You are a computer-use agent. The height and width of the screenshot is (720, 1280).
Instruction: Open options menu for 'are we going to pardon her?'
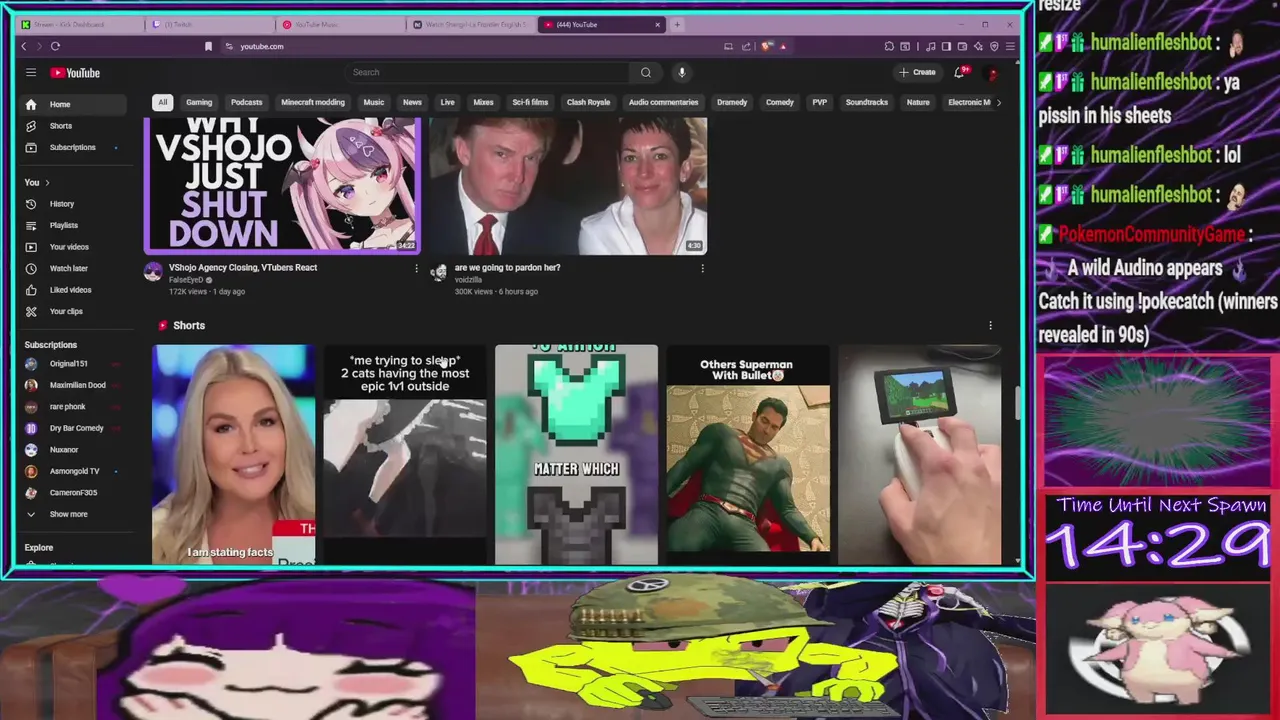702,268
